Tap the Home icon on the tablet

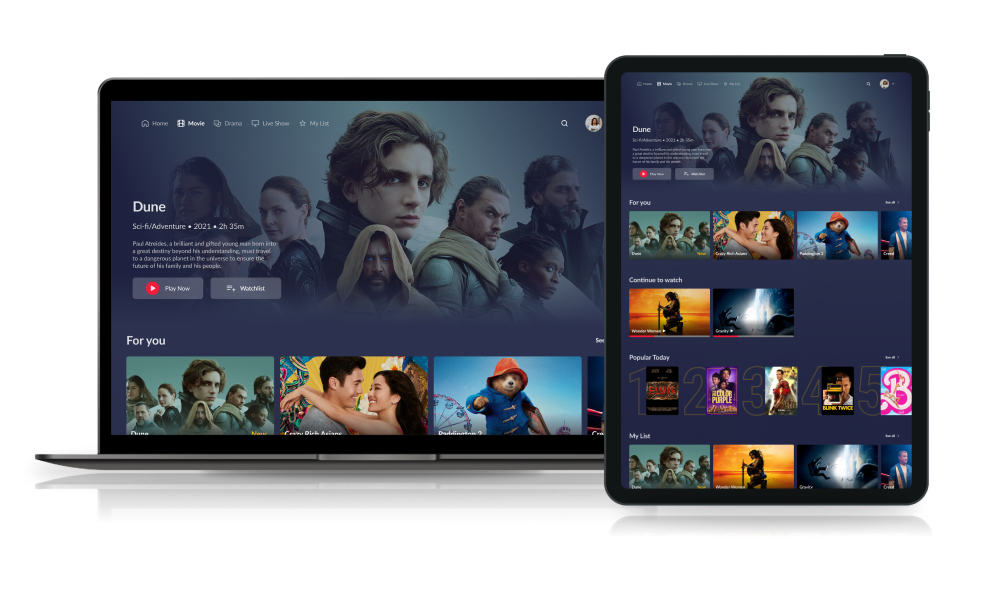640,84
